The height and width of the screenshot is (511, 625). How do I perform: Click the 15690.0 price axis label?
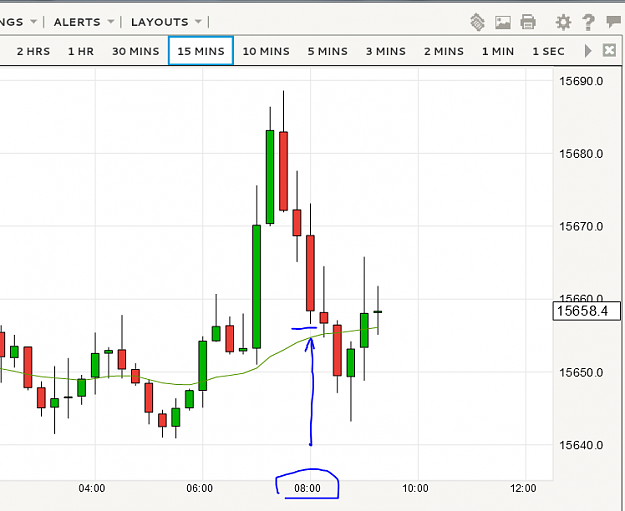click(581, 81)
